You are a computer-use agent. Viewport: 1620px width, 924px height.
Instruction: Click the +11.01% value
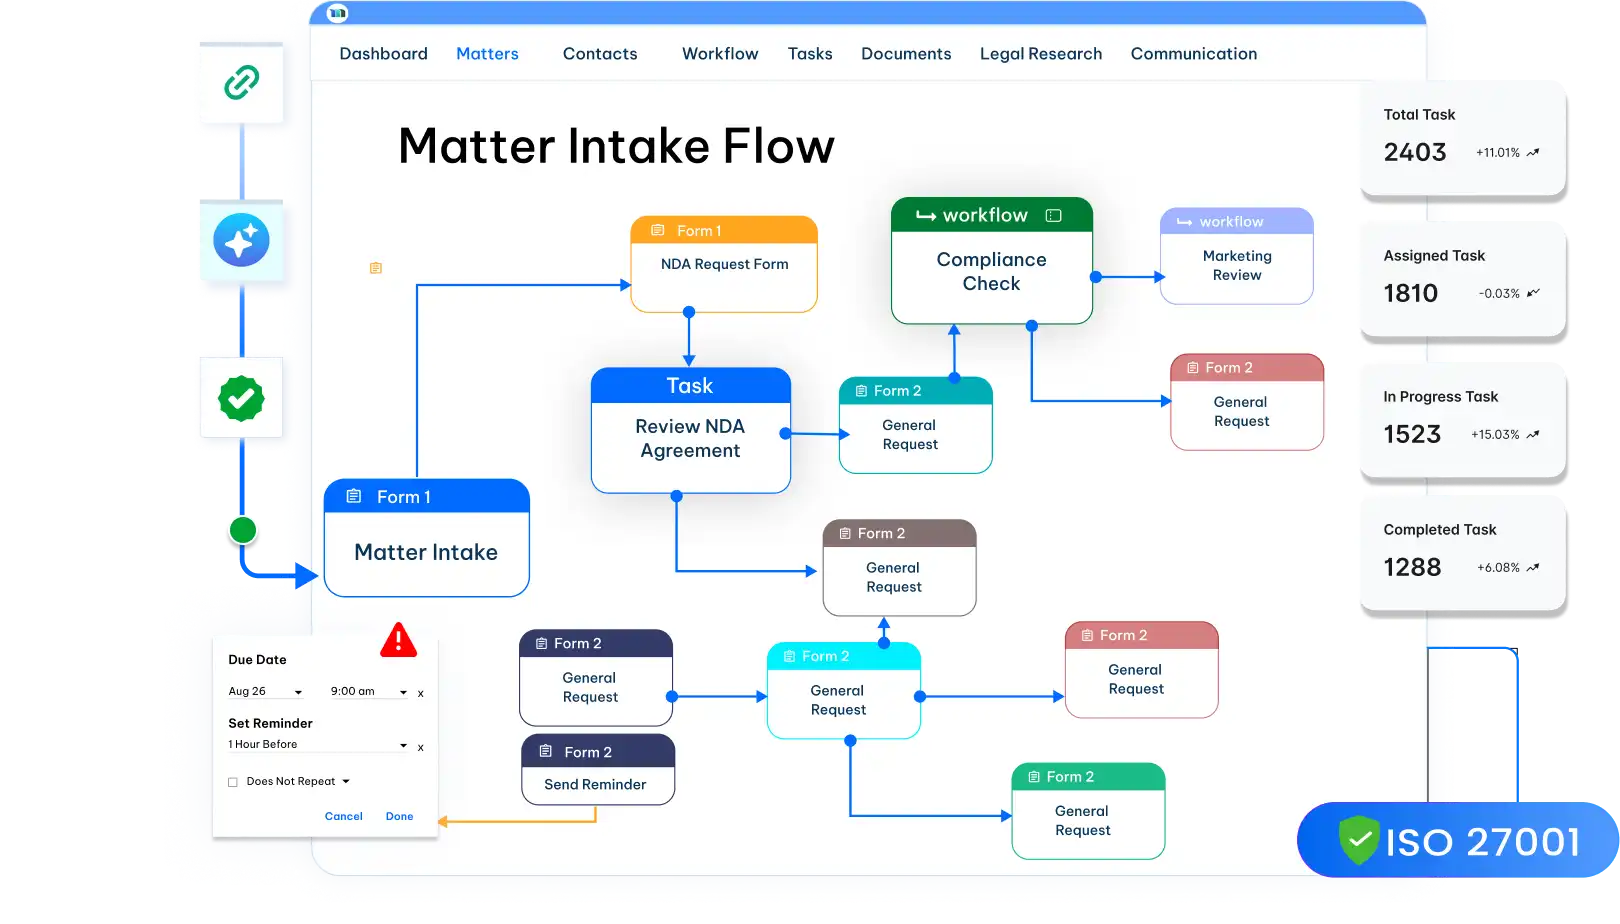click(1498, 153)
